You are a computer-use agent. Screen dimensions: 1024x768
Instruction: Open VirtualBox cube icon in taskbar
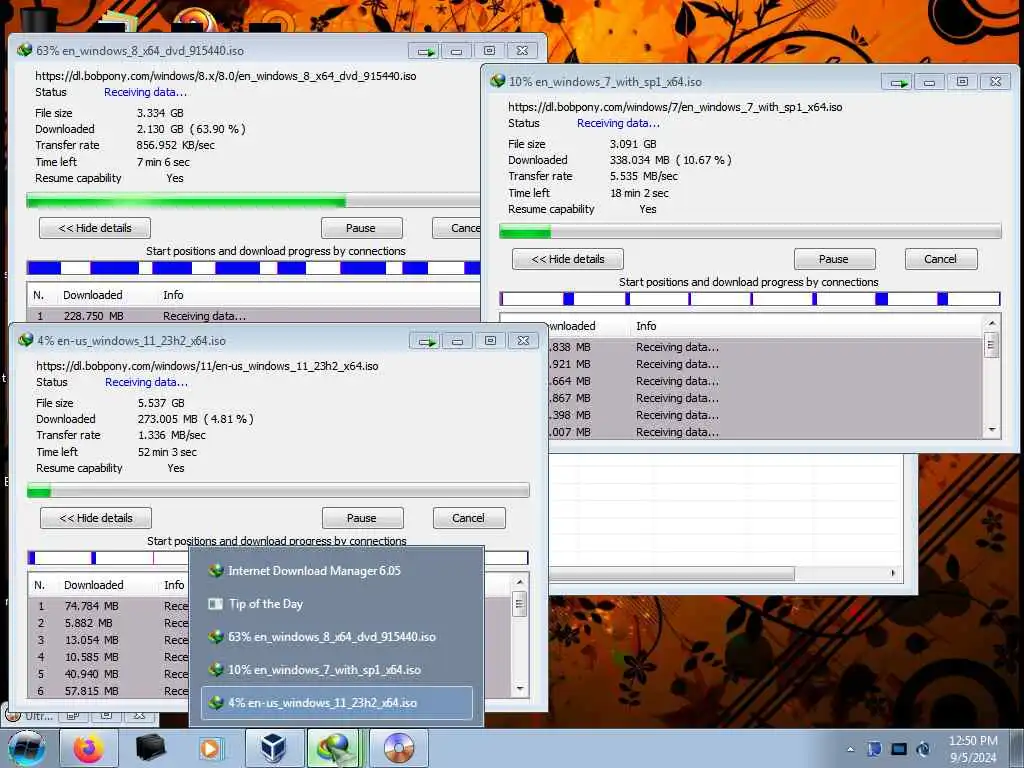pyautogui.click(x=274, y=748)
